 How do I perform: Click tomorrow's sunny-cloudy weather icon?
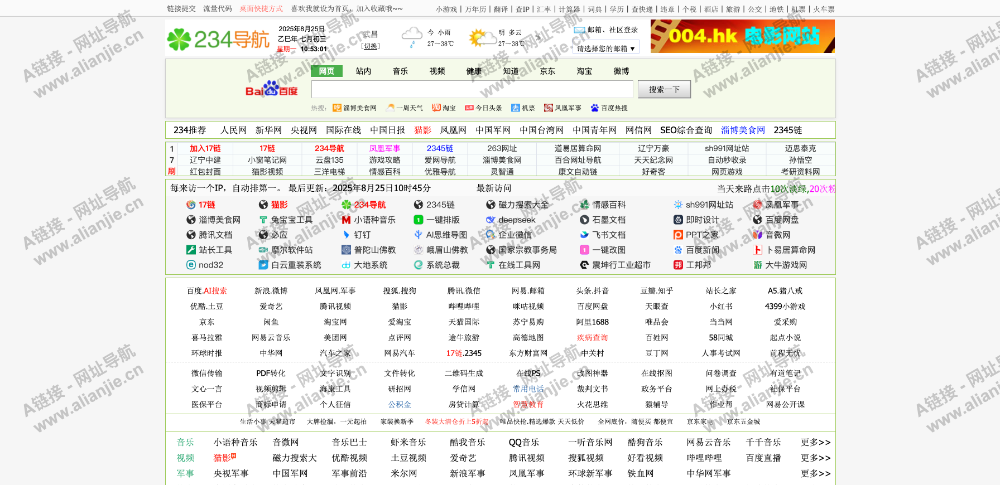(x=483, y=38)
